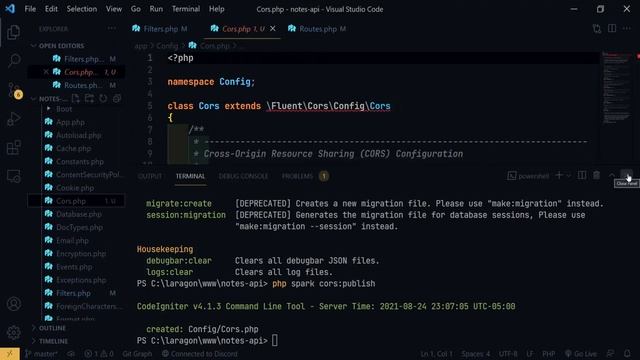This screenshot has width=640, height=360.
Task: Synchronize changes icon in status bar
Action: 71,354
